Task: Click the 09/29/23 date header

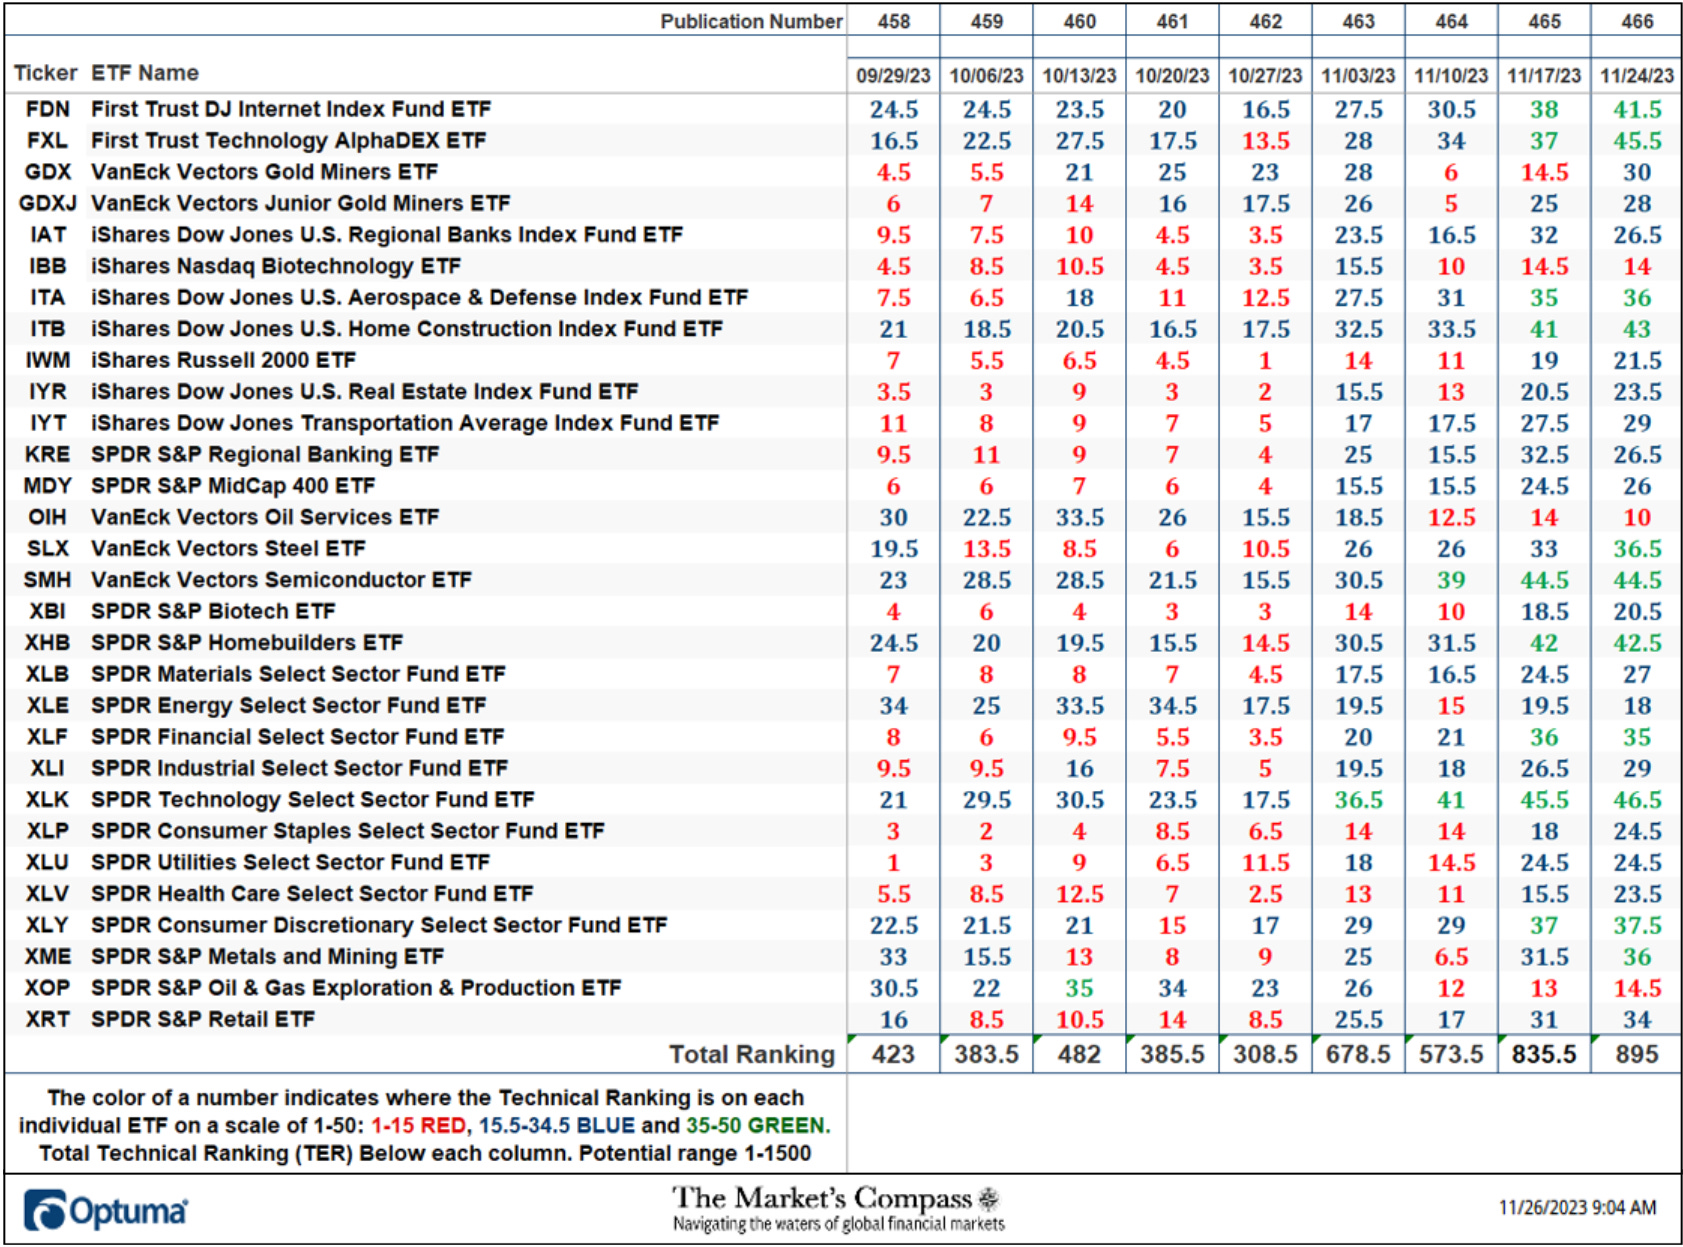Action: 893,76
